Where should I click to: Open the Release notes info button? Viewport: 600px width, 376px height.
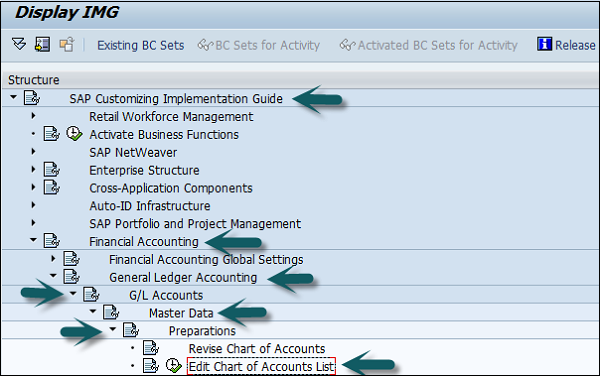[566, 45]
